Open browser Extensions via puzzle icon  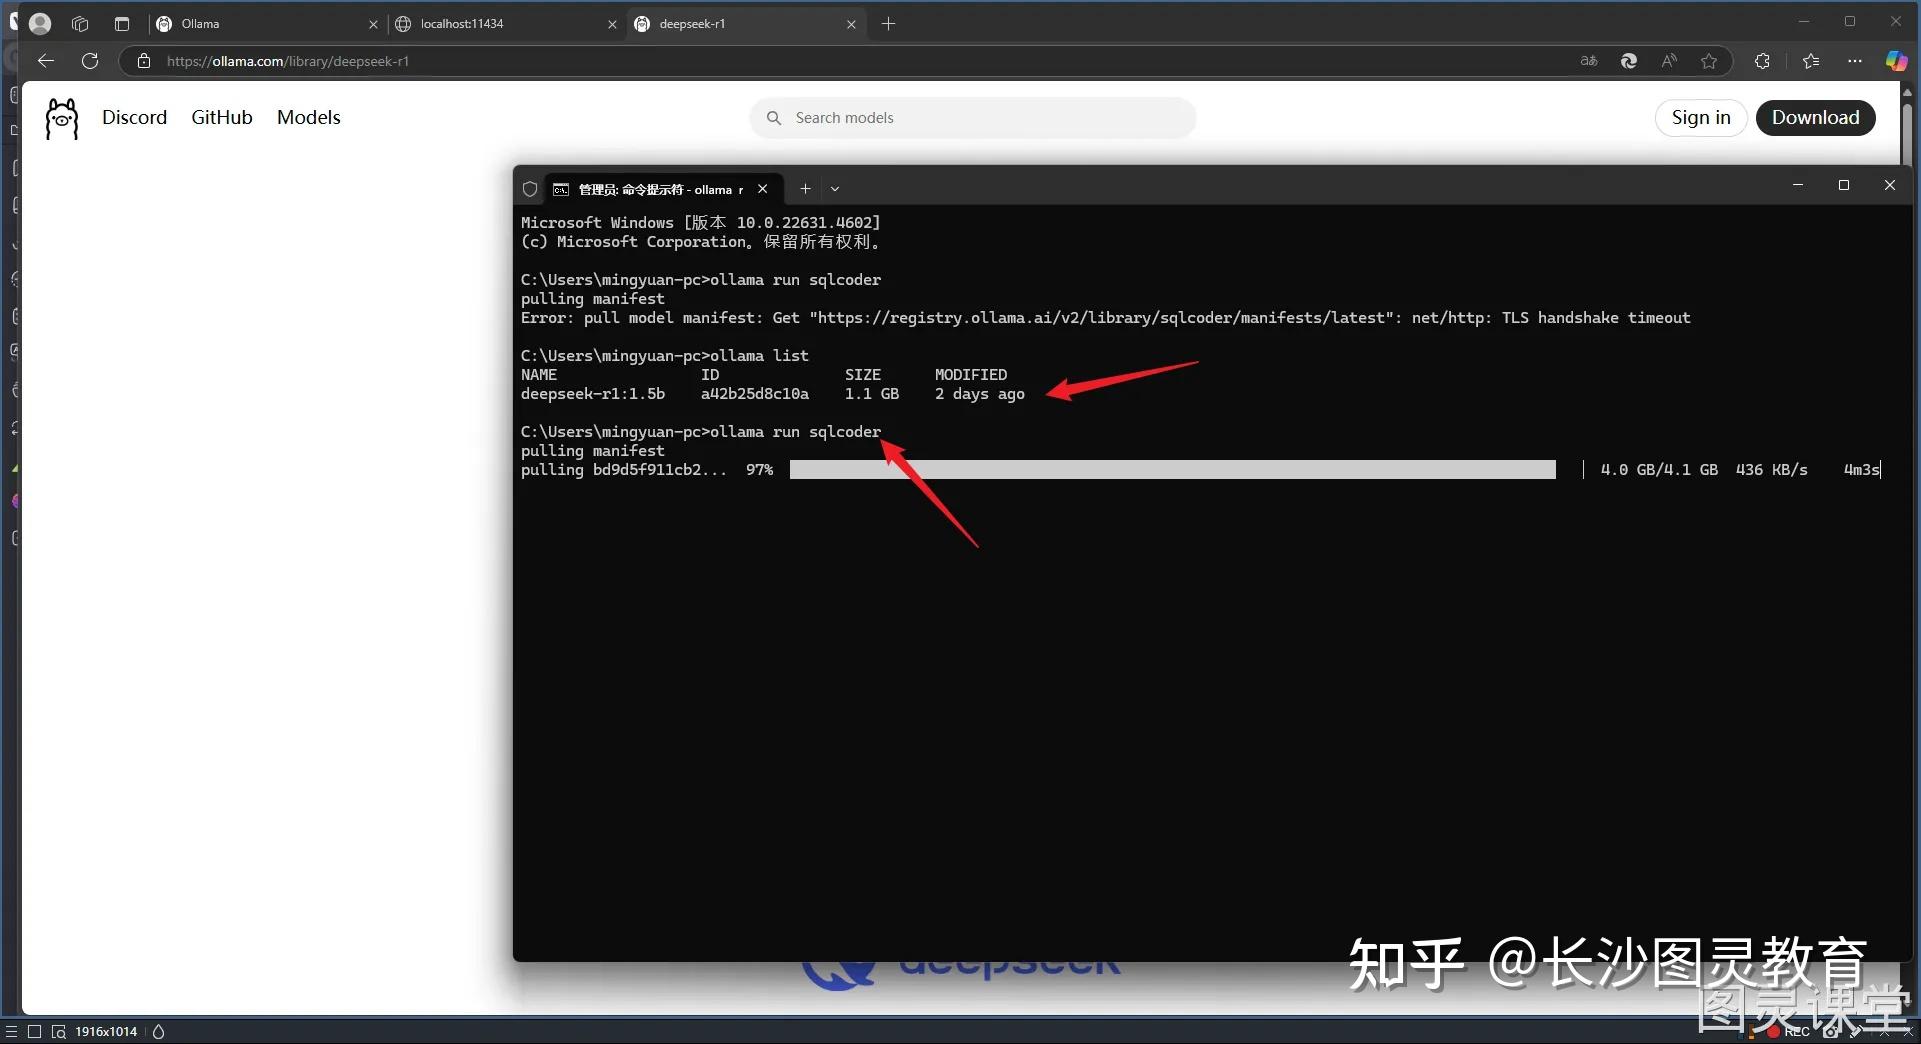pos(1762,60)
